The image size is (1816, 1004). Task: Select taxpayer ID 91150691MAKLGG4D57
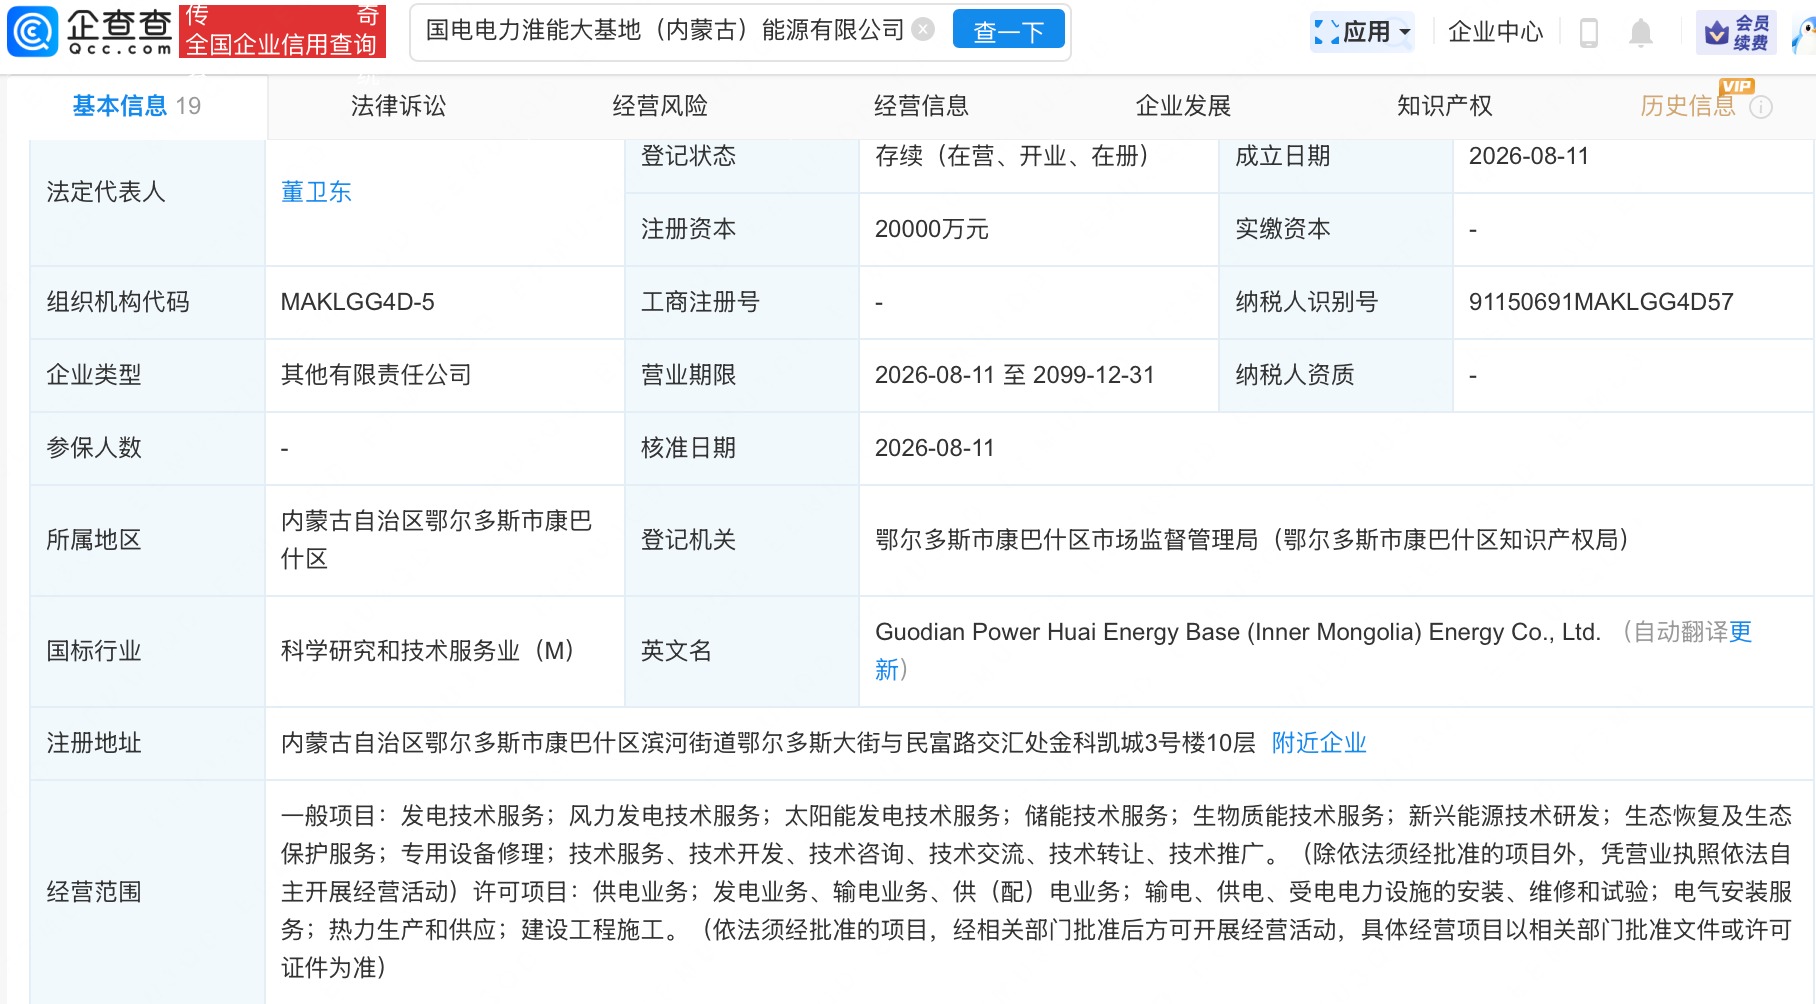[1601, 302]
